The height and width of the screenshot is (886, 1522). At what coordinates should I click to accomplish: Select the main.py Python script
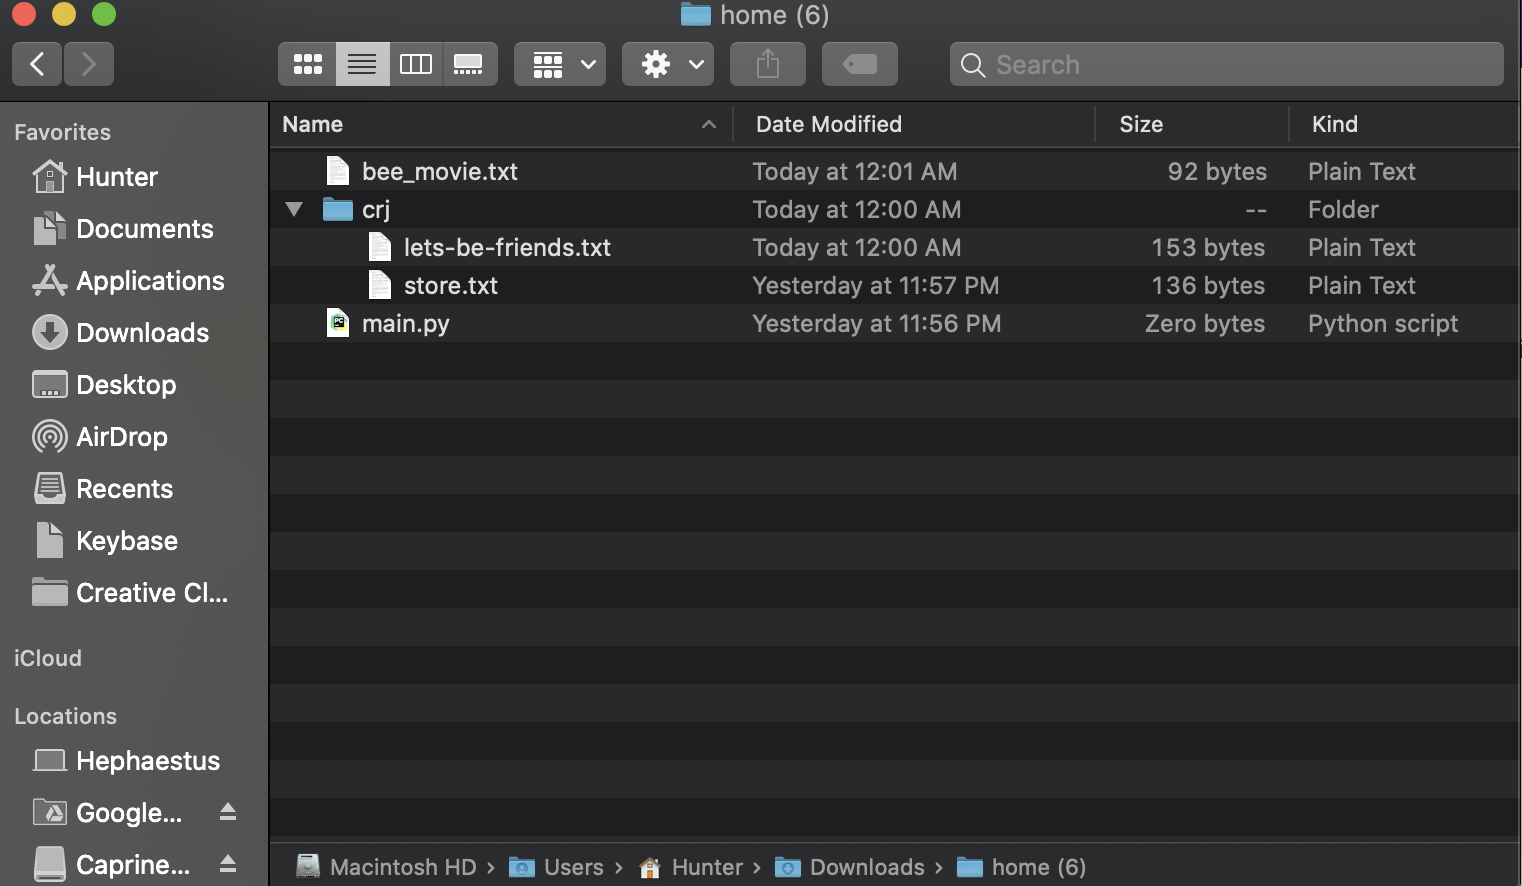[405, 324]
